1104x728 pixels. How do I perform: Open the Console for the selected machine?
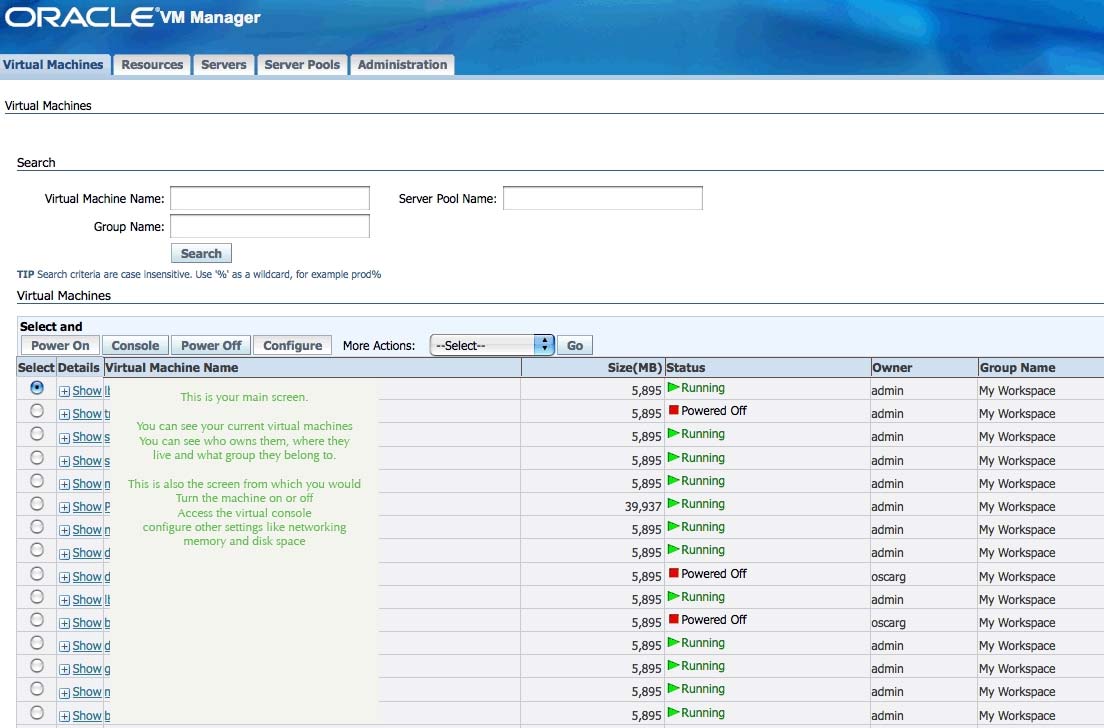[x=135, y=346]
